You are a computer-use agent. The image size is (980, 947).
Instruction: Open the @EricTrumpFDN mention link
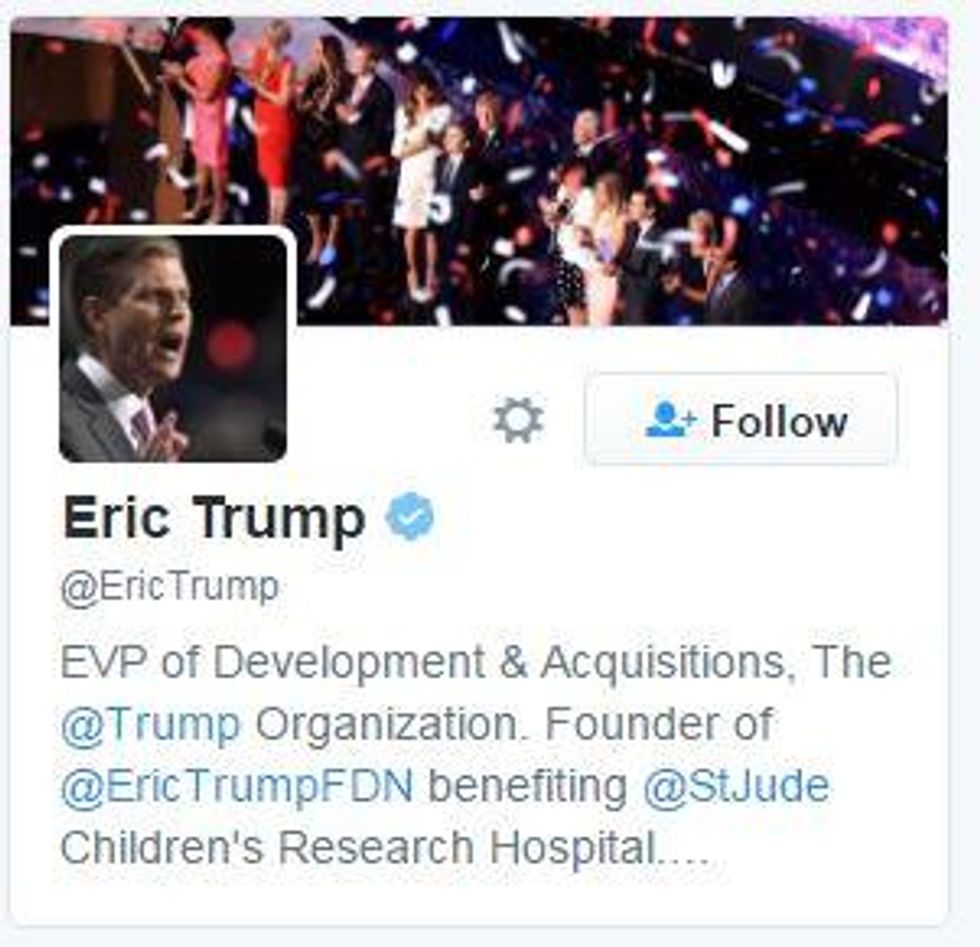[x=237, y=786]
